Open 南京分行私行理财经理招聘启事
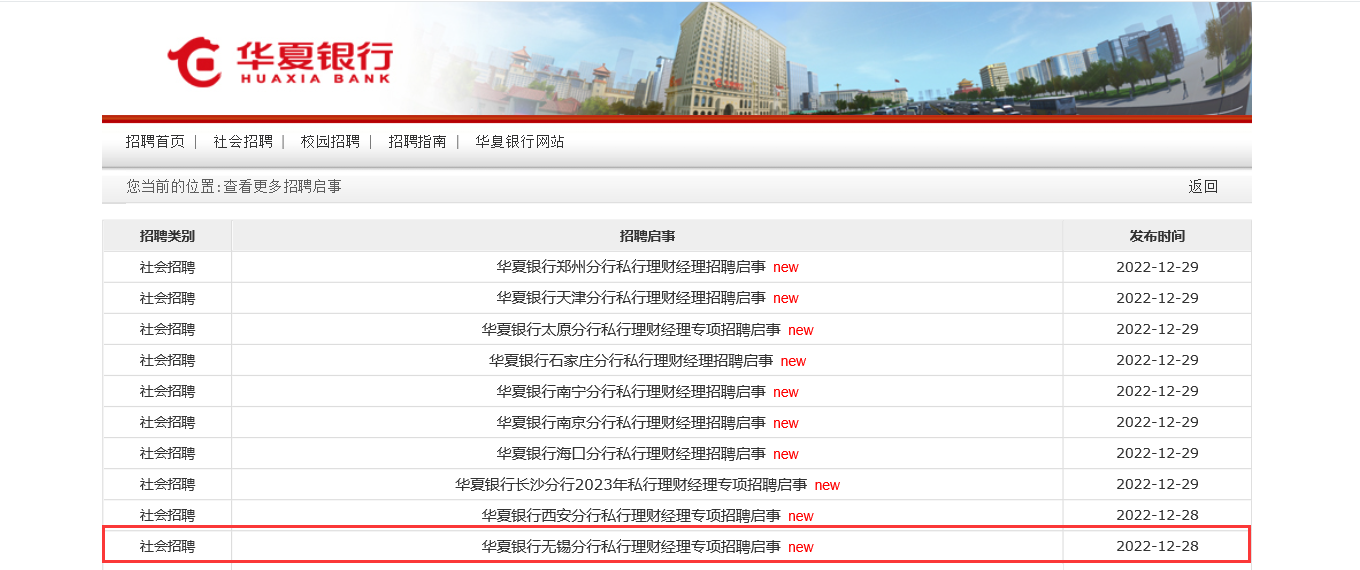Image resolution: width=1360 pixels, height=570 pixels. pyautogui.click(x=631, y=422)
